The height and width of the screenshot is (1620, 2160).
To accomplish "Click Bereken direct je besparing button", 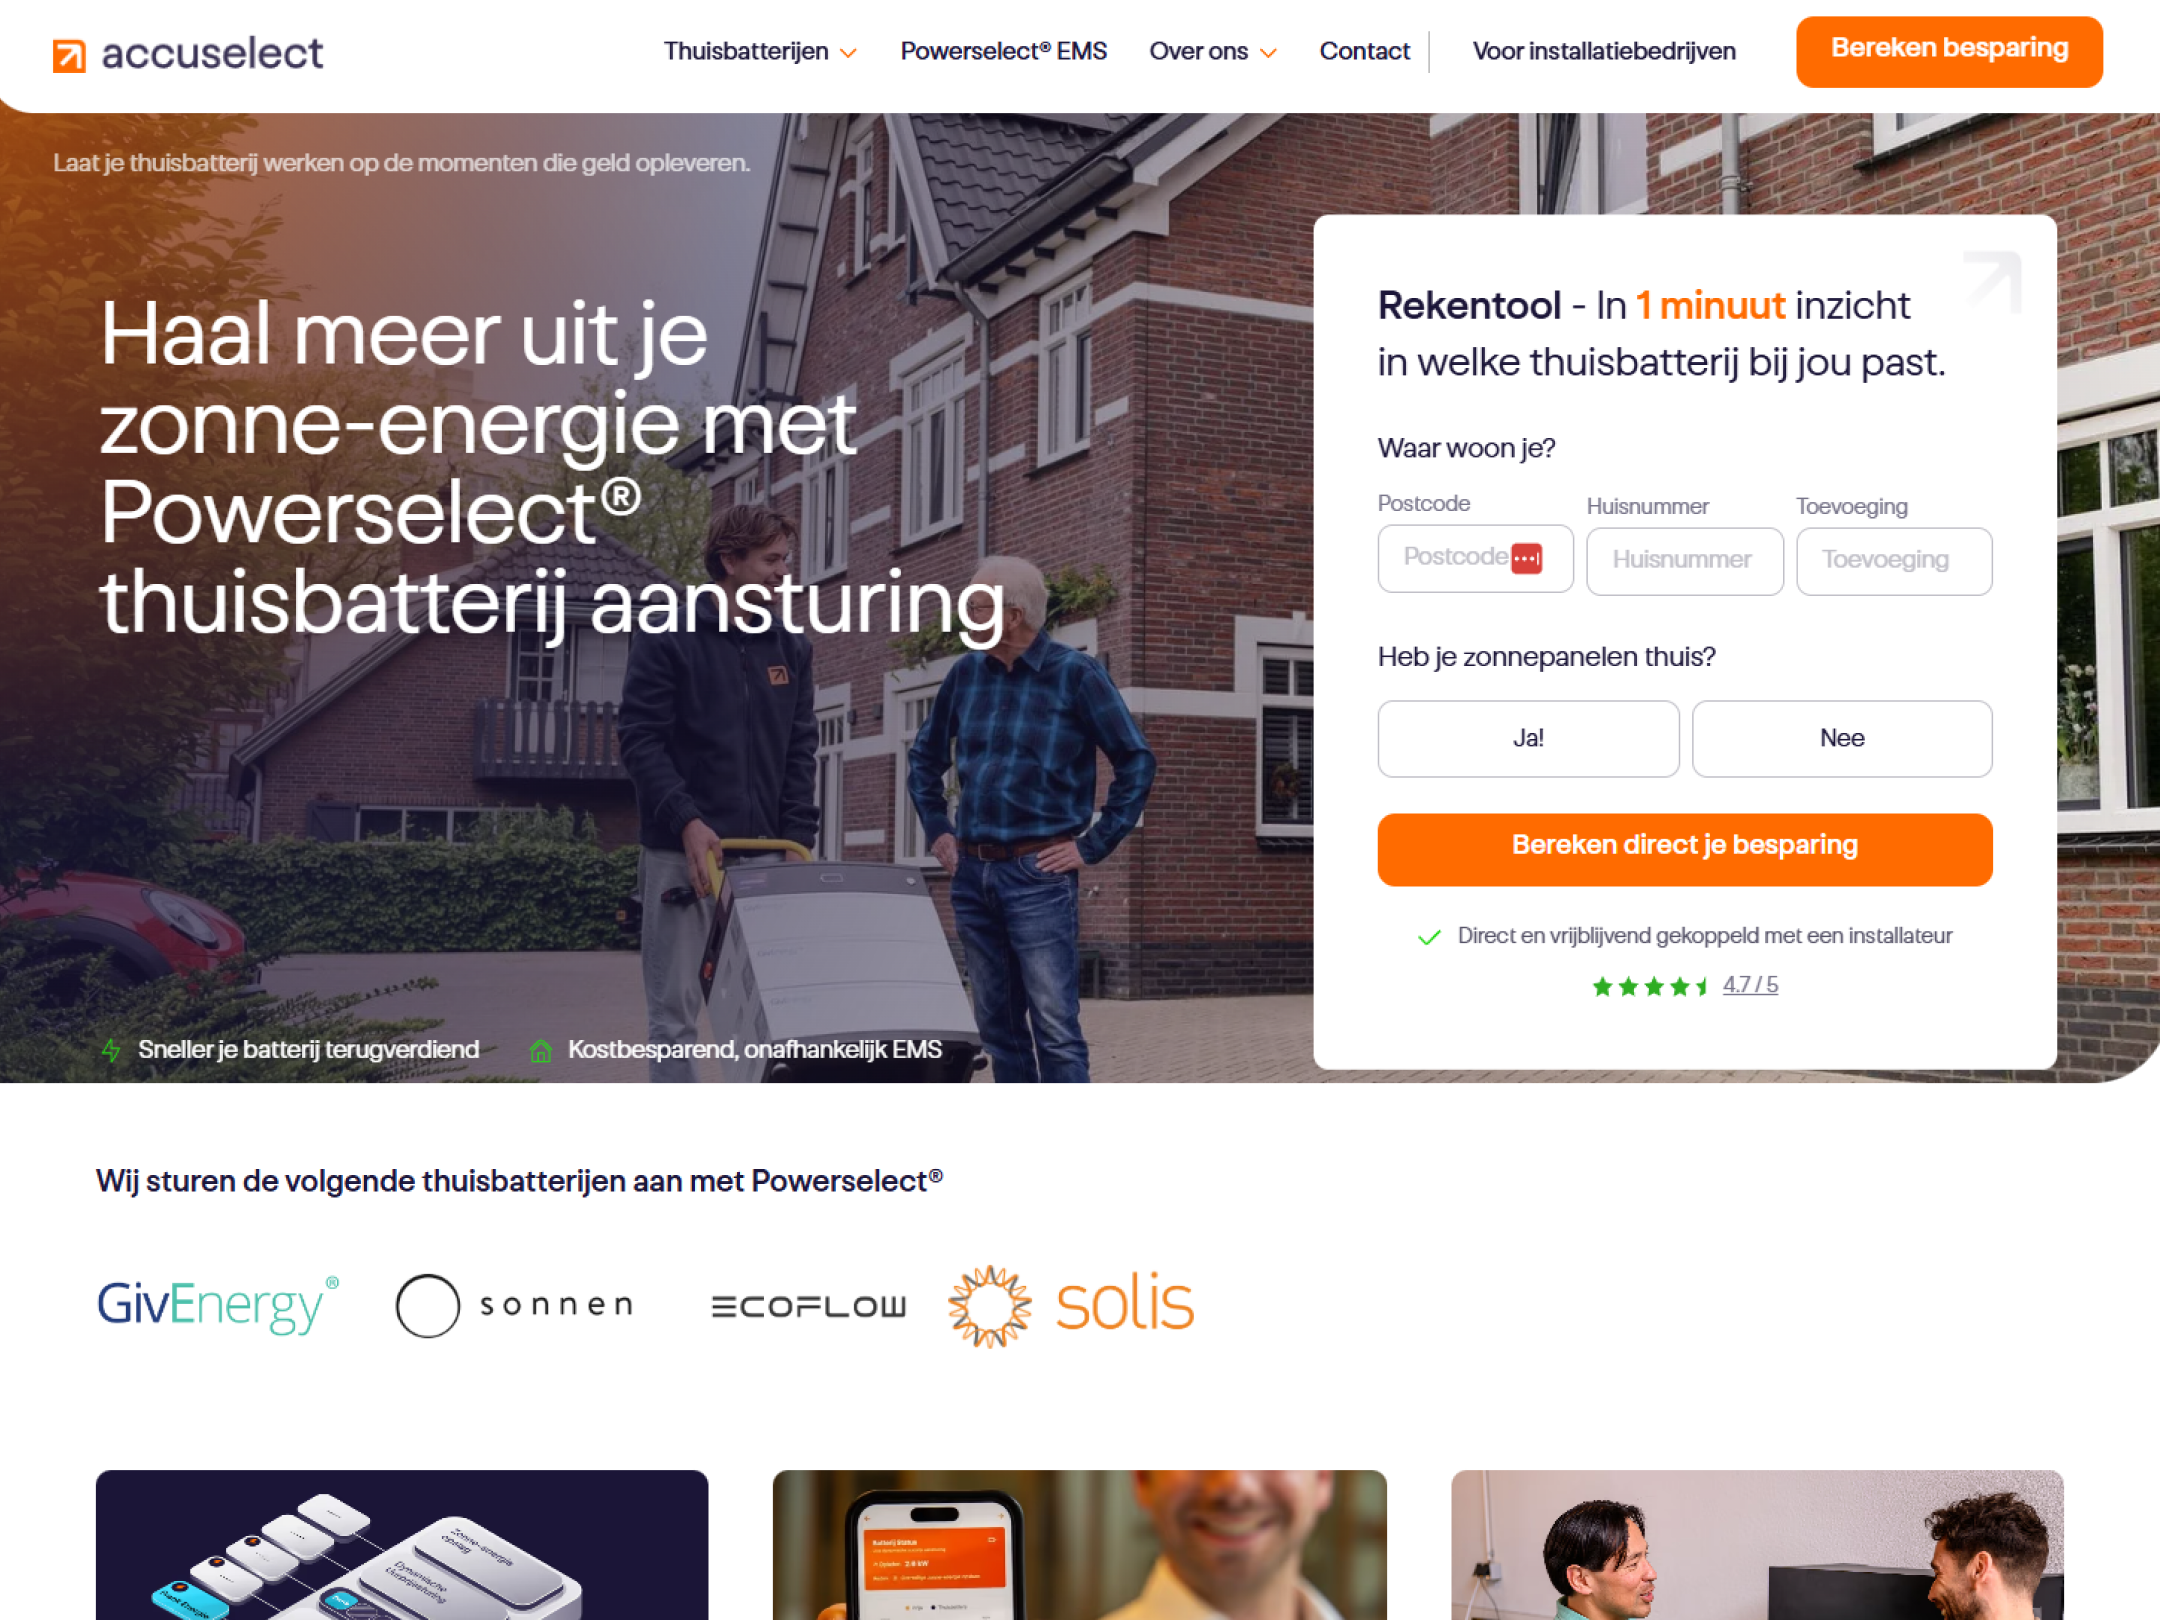I will click(x=1685, y=849).
